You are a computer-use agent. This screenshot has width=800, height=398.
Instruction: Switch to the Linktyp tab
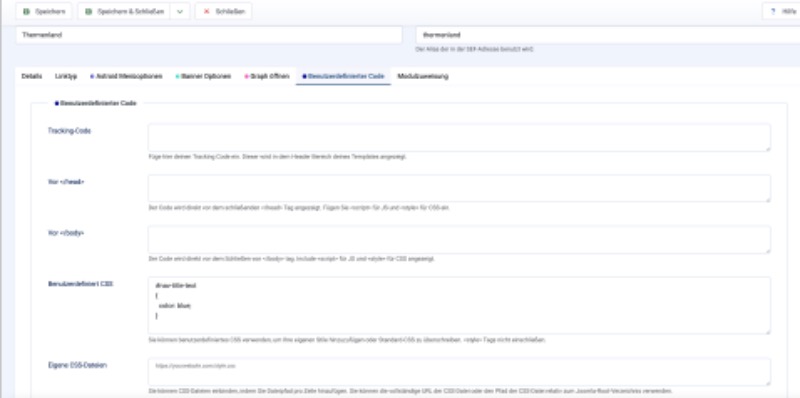click(x=66, y=76)
